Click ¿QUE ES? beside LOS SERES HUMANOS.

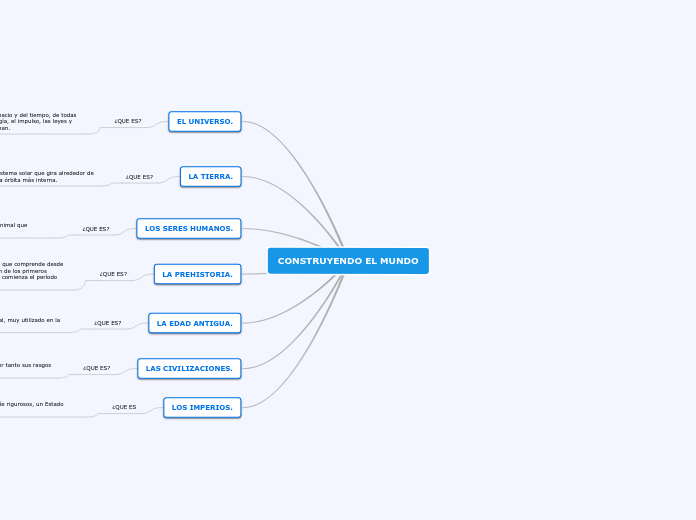point(96,229)
